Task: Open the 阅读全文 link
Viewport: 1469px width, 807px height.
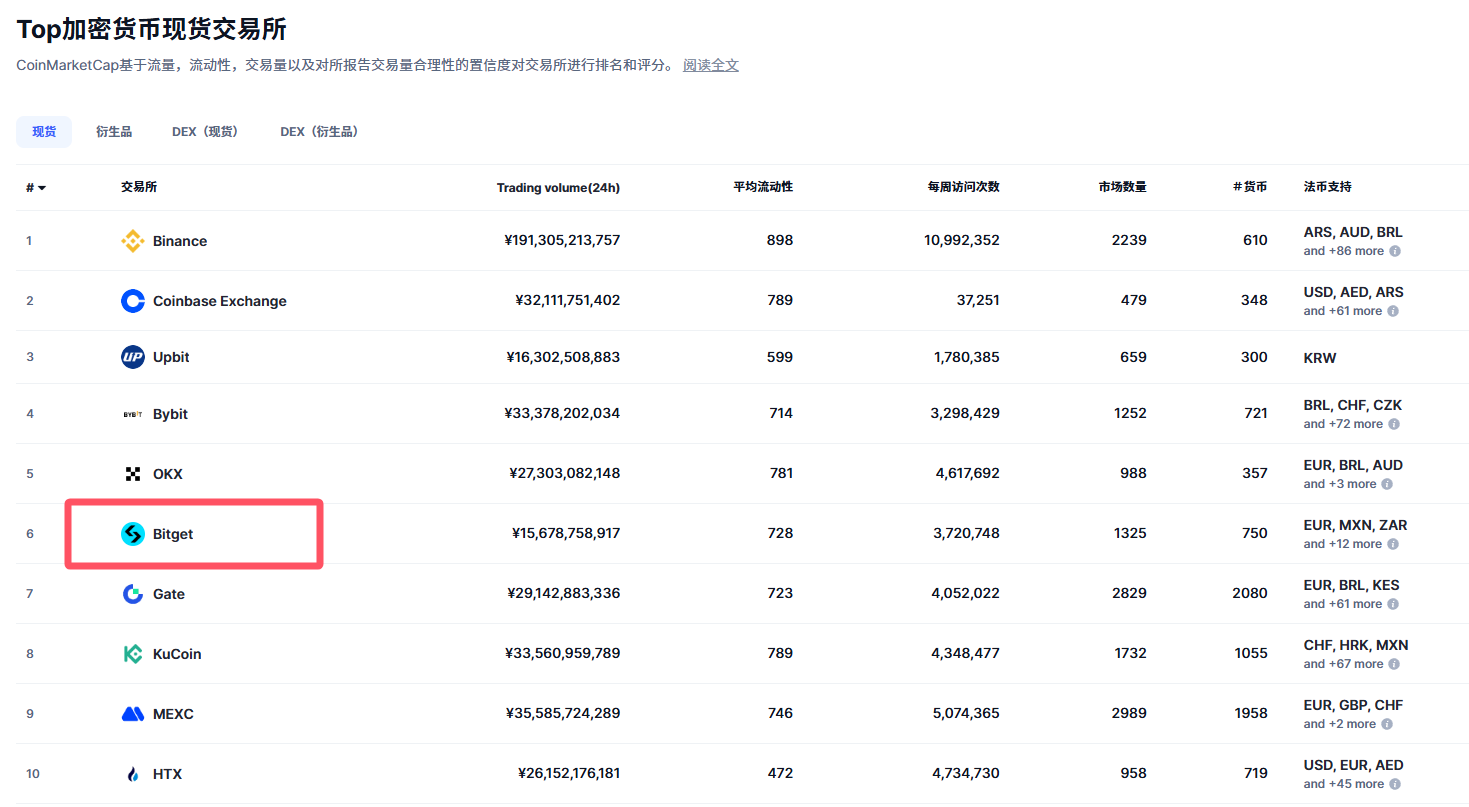Action: pos(711,65)
